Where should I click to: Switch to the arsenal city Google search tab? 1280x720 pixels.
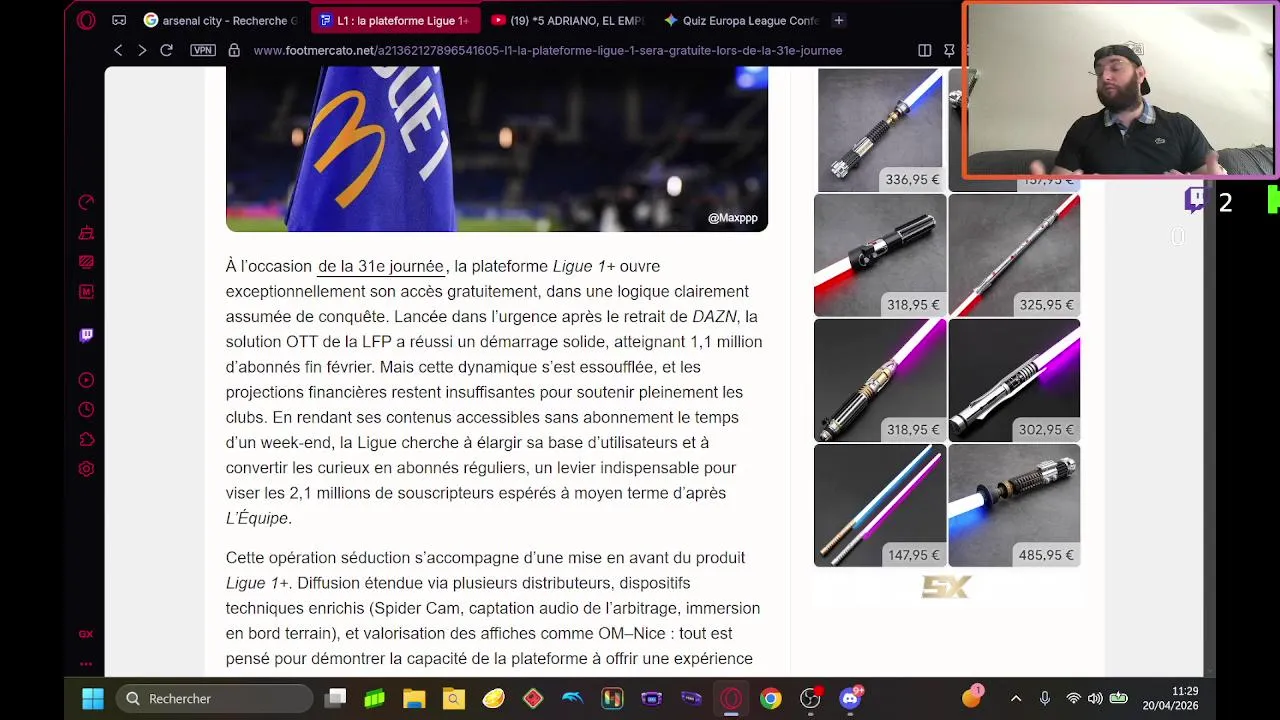pyautogui.click(x=221, y=20)
